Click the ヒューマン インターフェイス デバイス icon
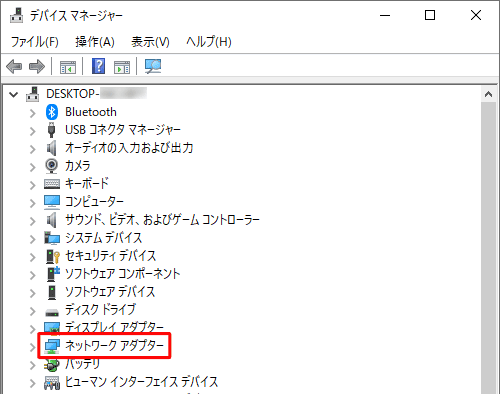Screen dimensions: 500x394 point(52,383)
